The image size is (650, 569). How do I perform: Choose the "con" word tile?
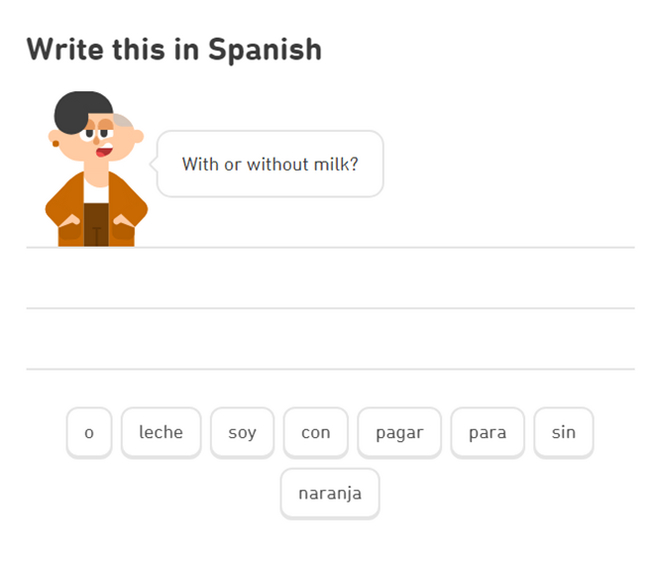point(315,433)
